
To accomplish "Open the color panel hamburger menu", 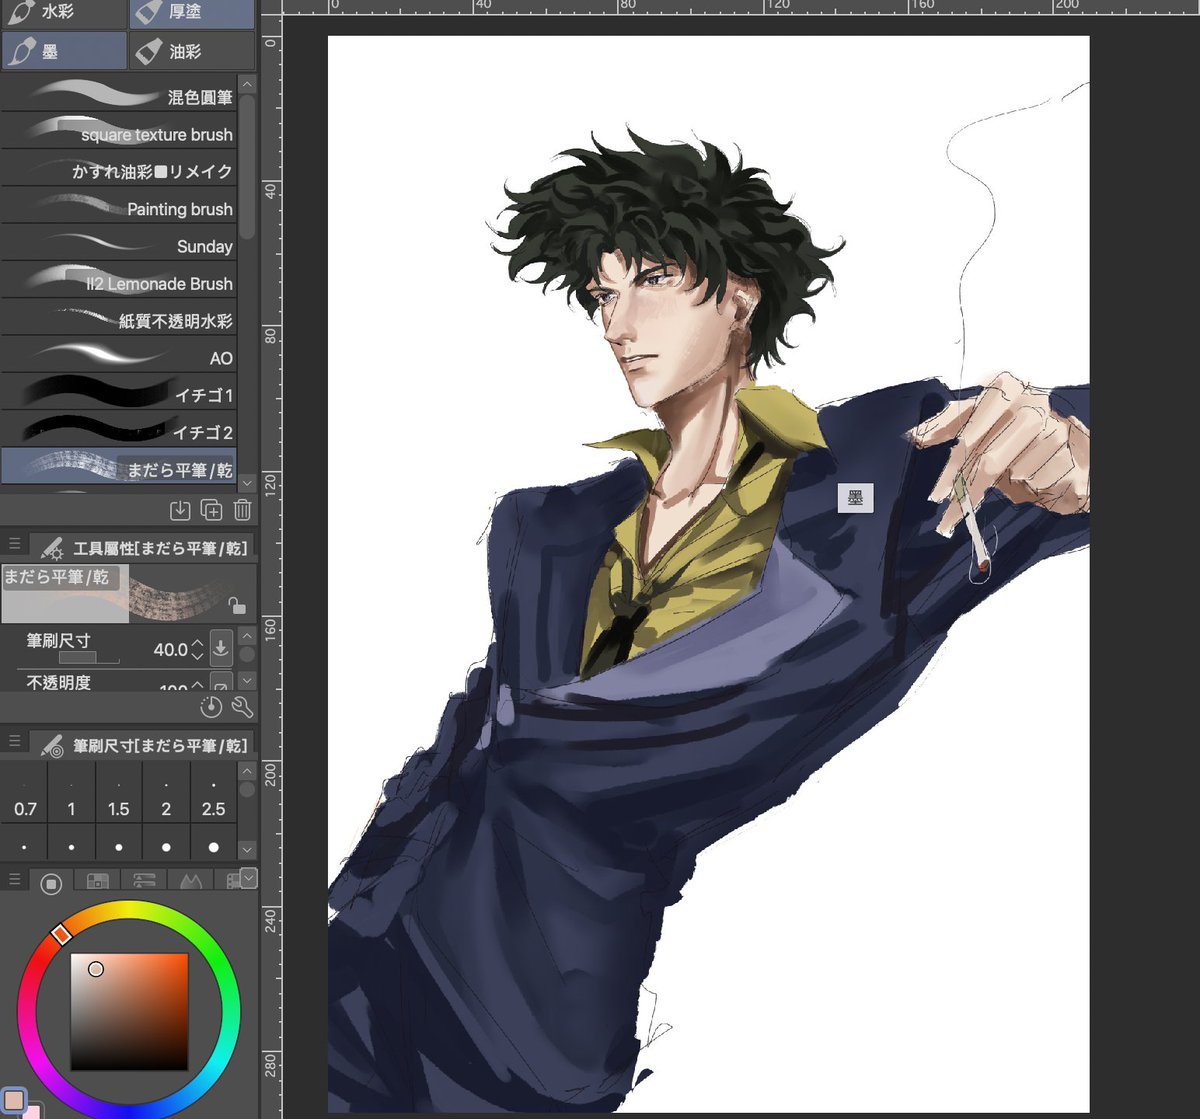I will coord(14,878).
